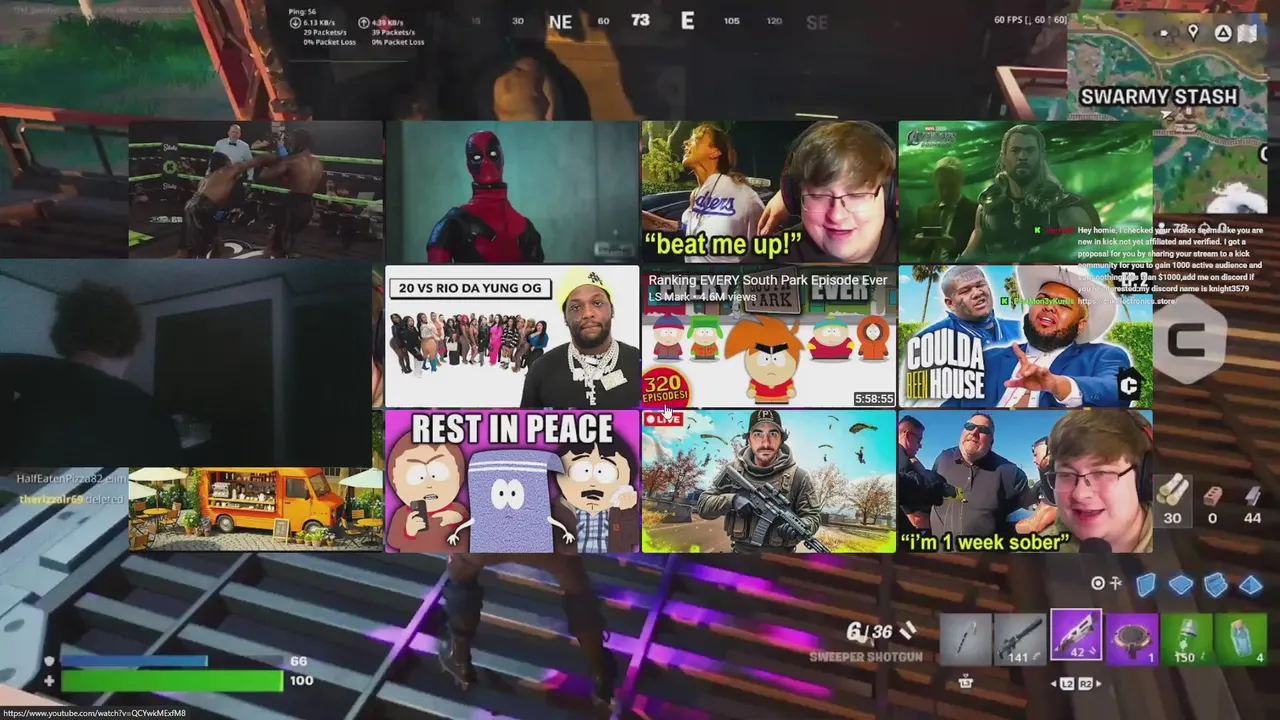Click the metal material icon showing 44
The width and height of the screenshot is (1280, 720).
1253,495
